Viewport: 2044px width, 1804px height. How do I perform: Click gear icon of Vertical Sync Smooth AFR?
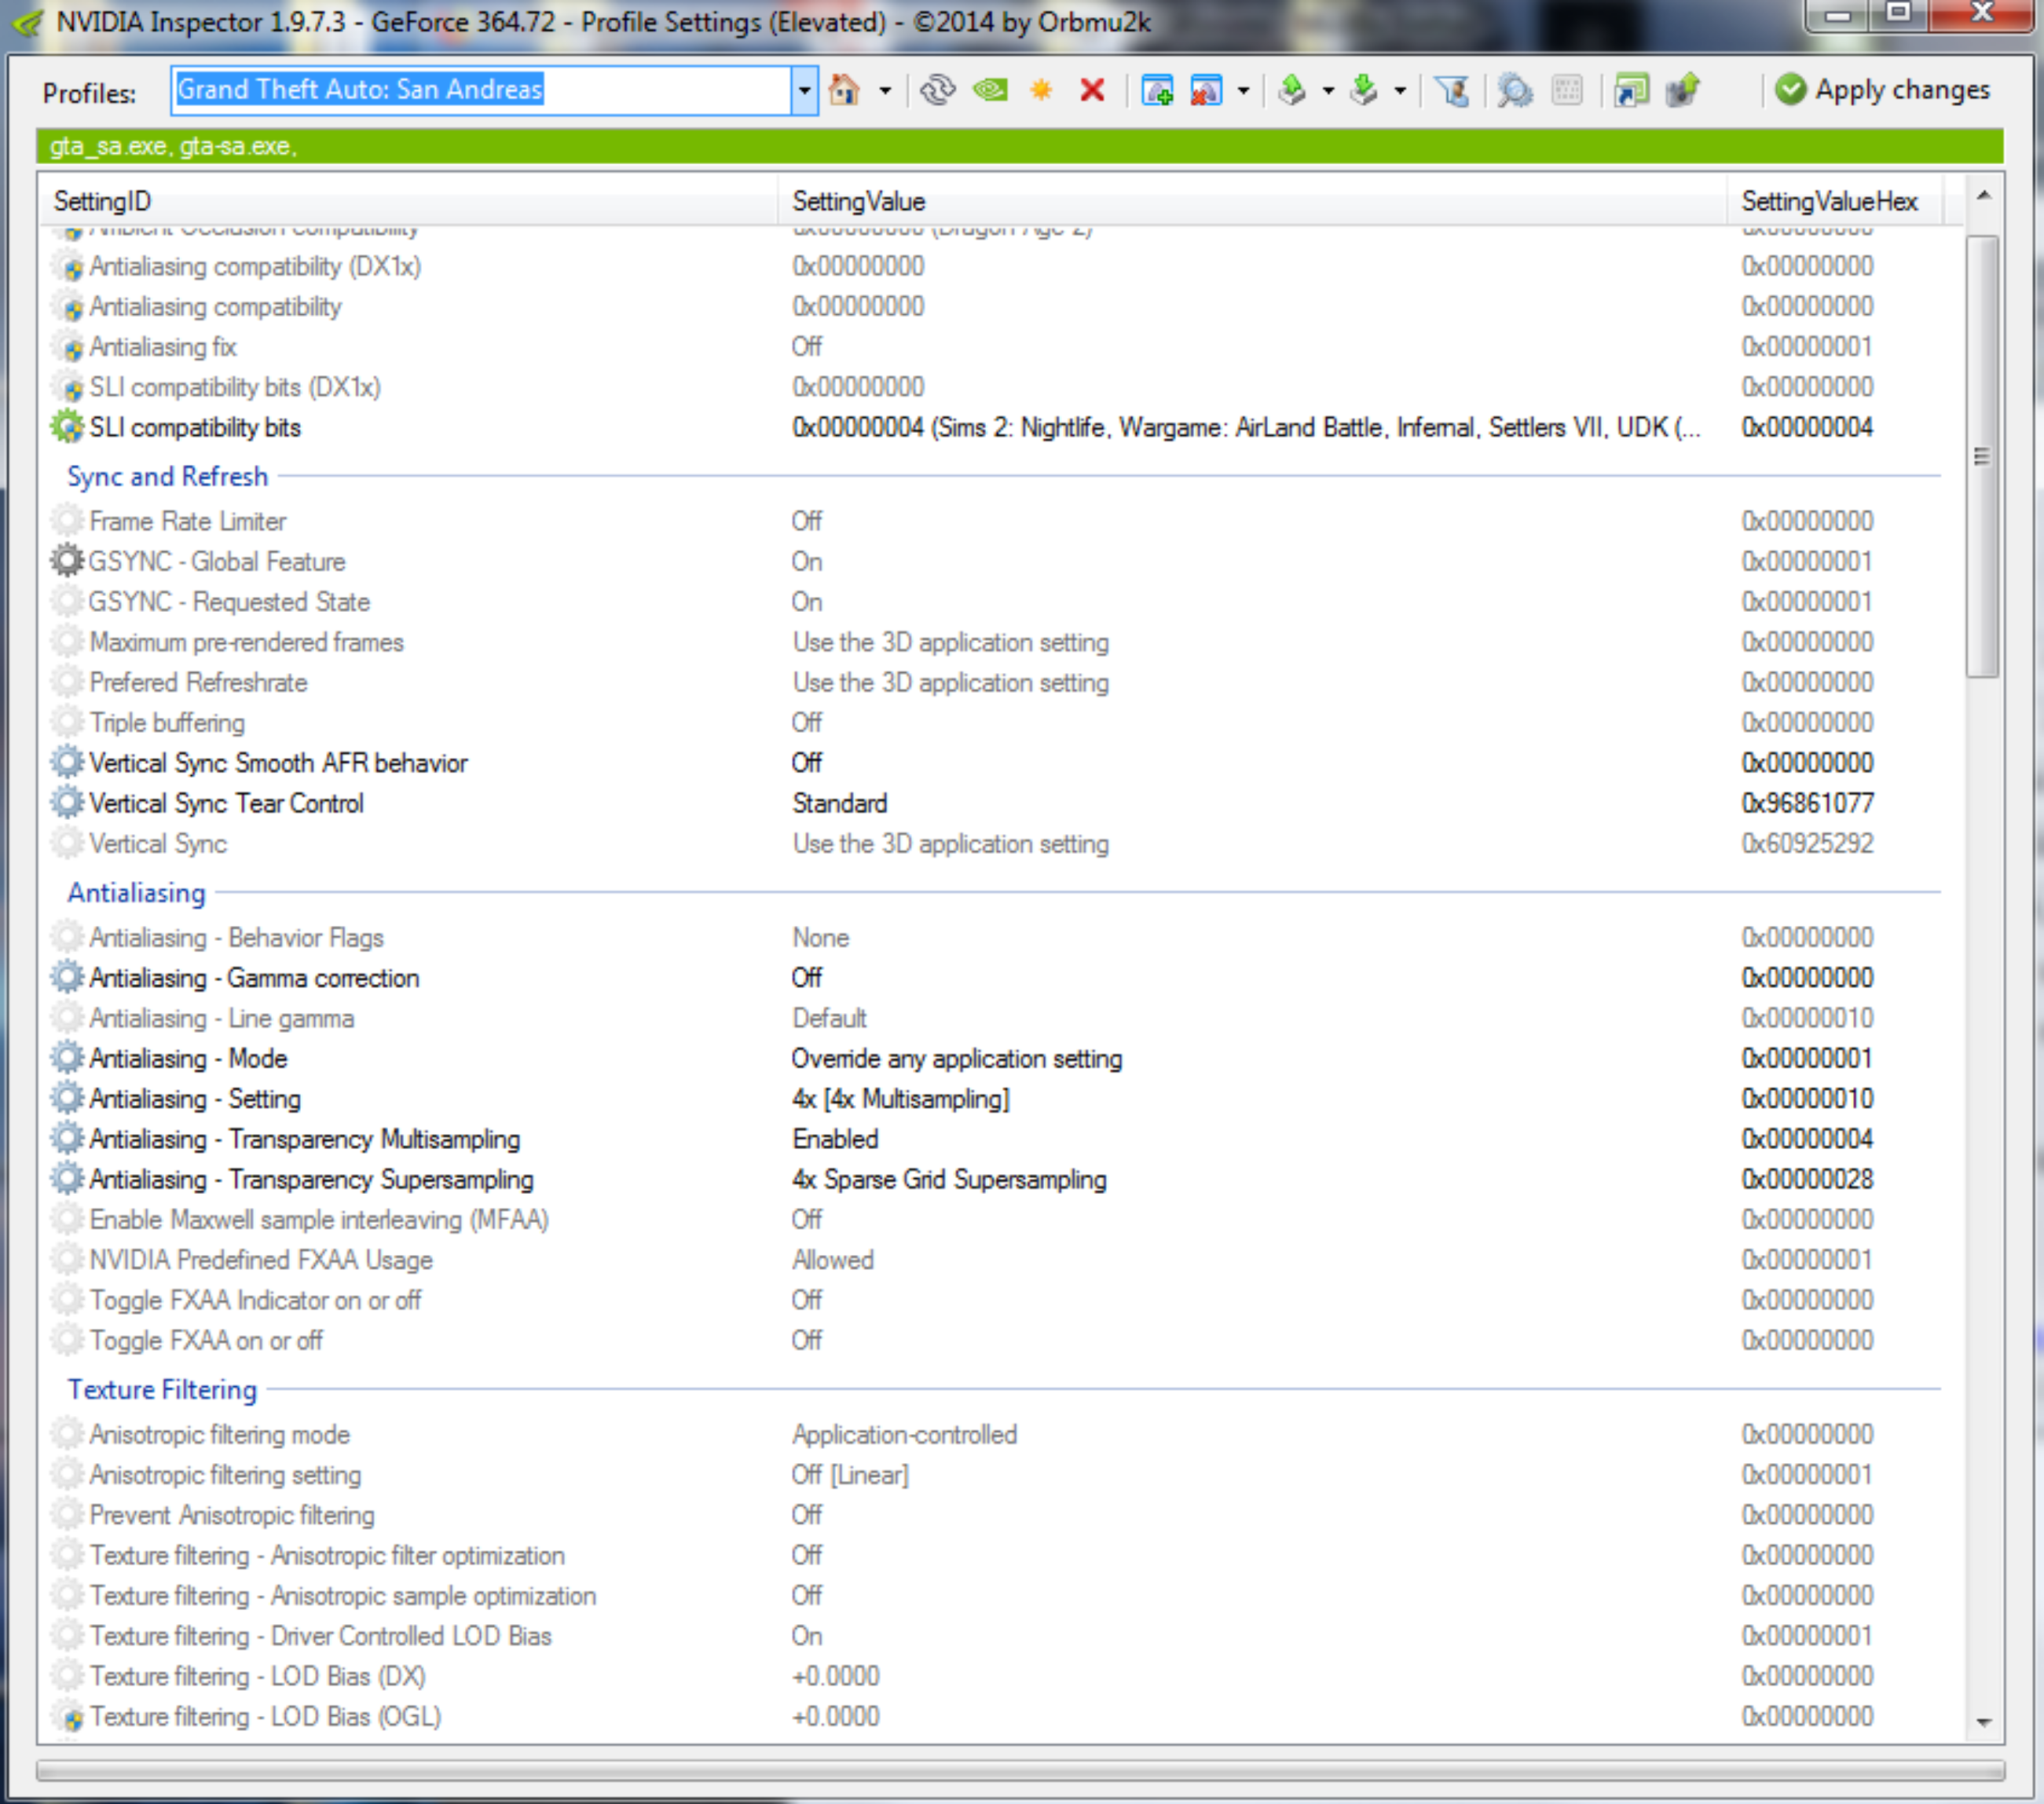[x=67, y=763]
